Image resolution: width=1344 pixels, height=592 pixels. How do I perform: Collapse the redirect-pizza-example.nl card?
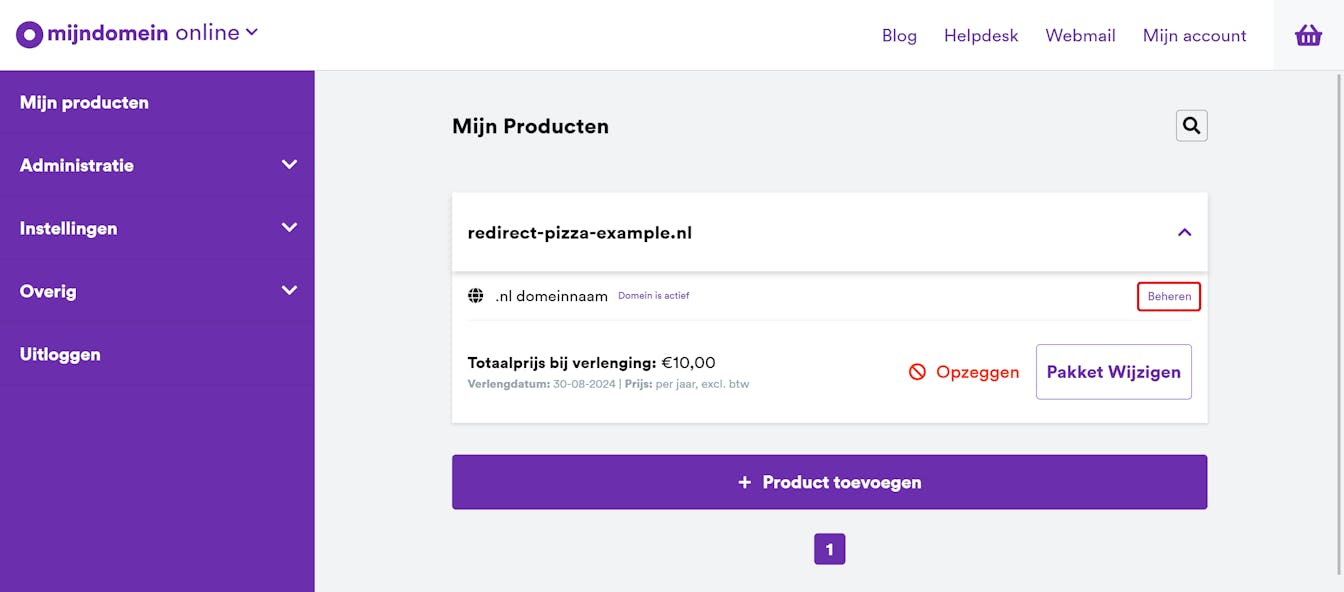pos(1184,231)
